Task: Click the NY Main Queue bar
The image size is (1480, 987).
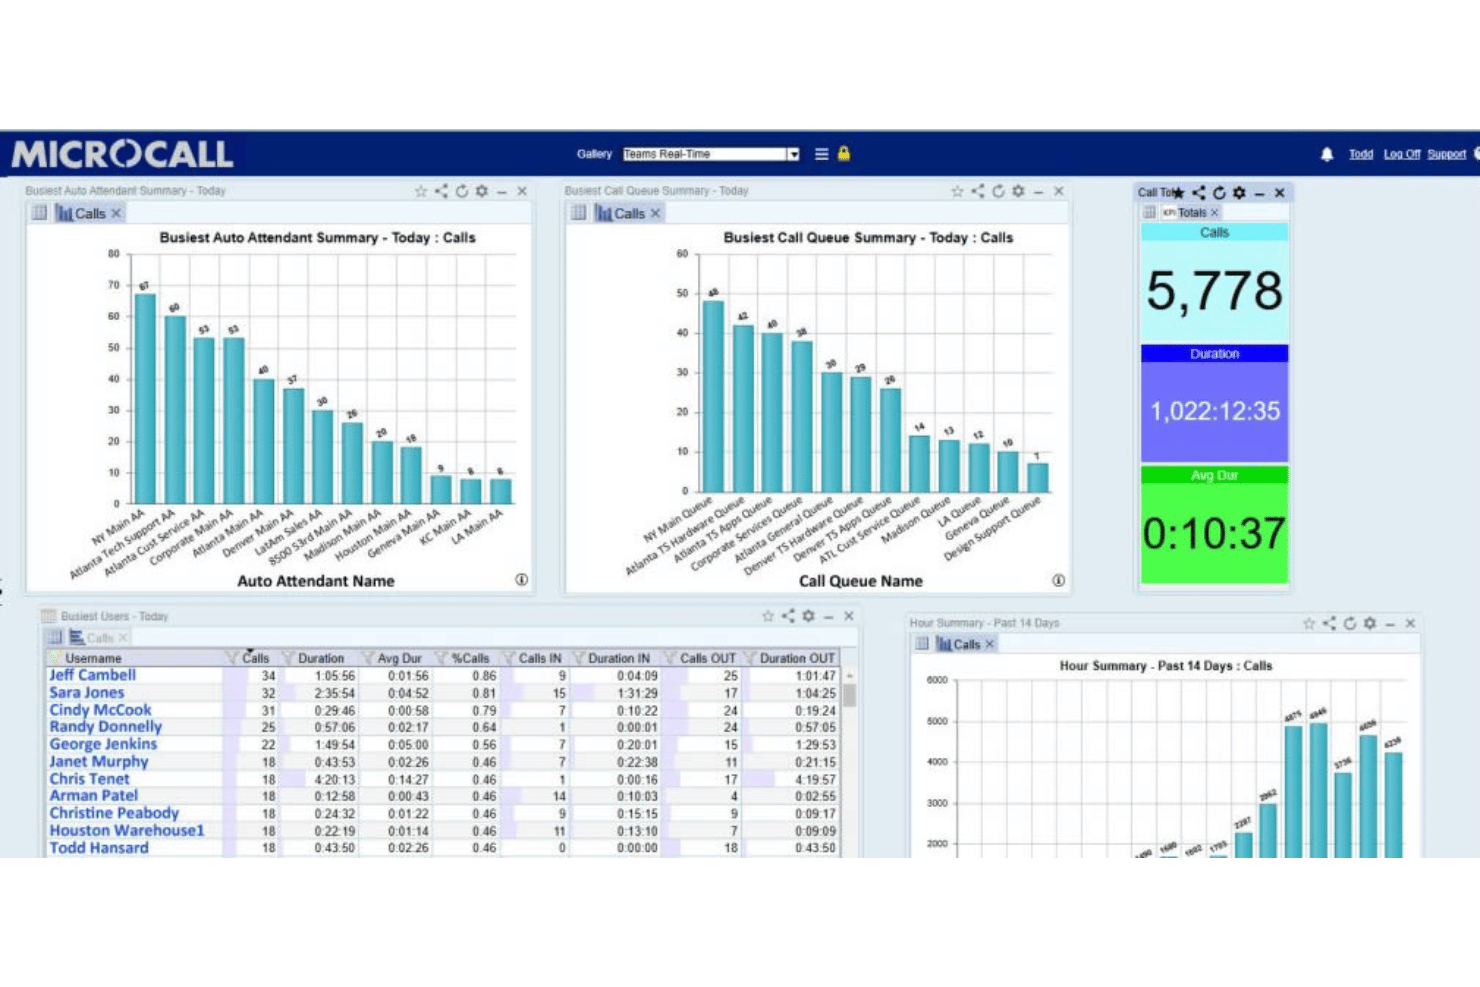Action: tap(713, 396)
